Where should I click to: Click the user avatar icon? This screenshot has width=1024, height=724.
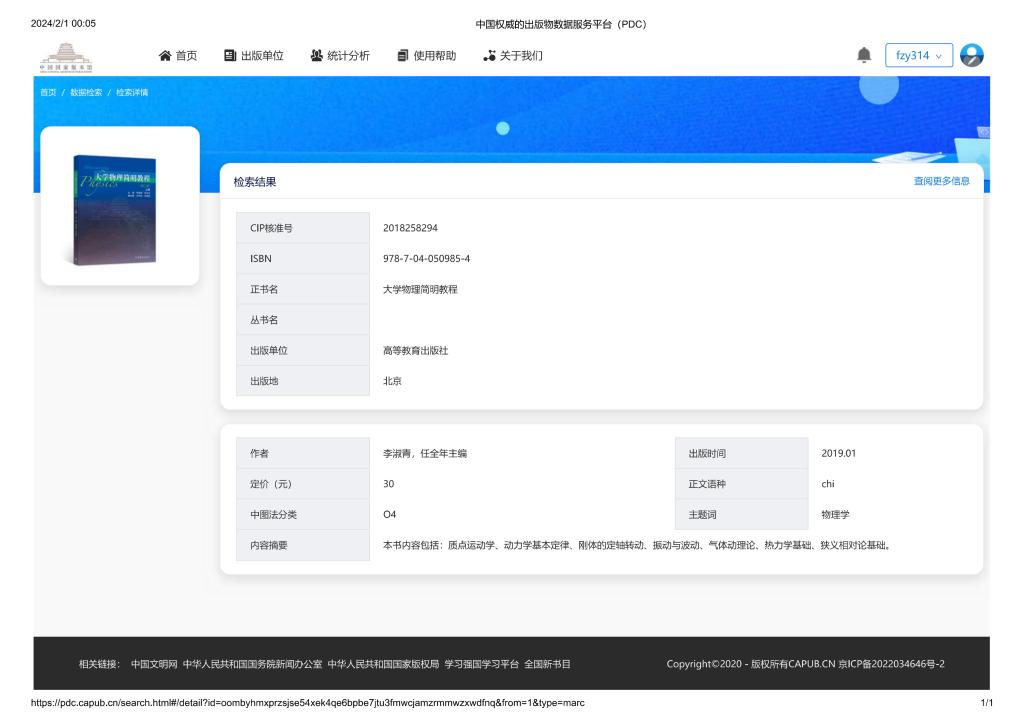click(x=972, y=55)
